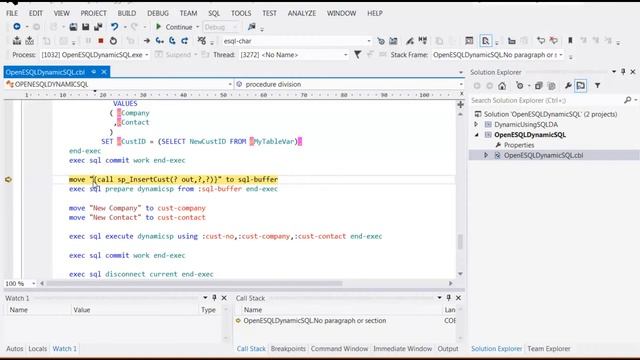This screenshot has height=360, width=640.
Task: Toggle auto-hide pin on Watch 1 panel
Action: coord(214,298)
